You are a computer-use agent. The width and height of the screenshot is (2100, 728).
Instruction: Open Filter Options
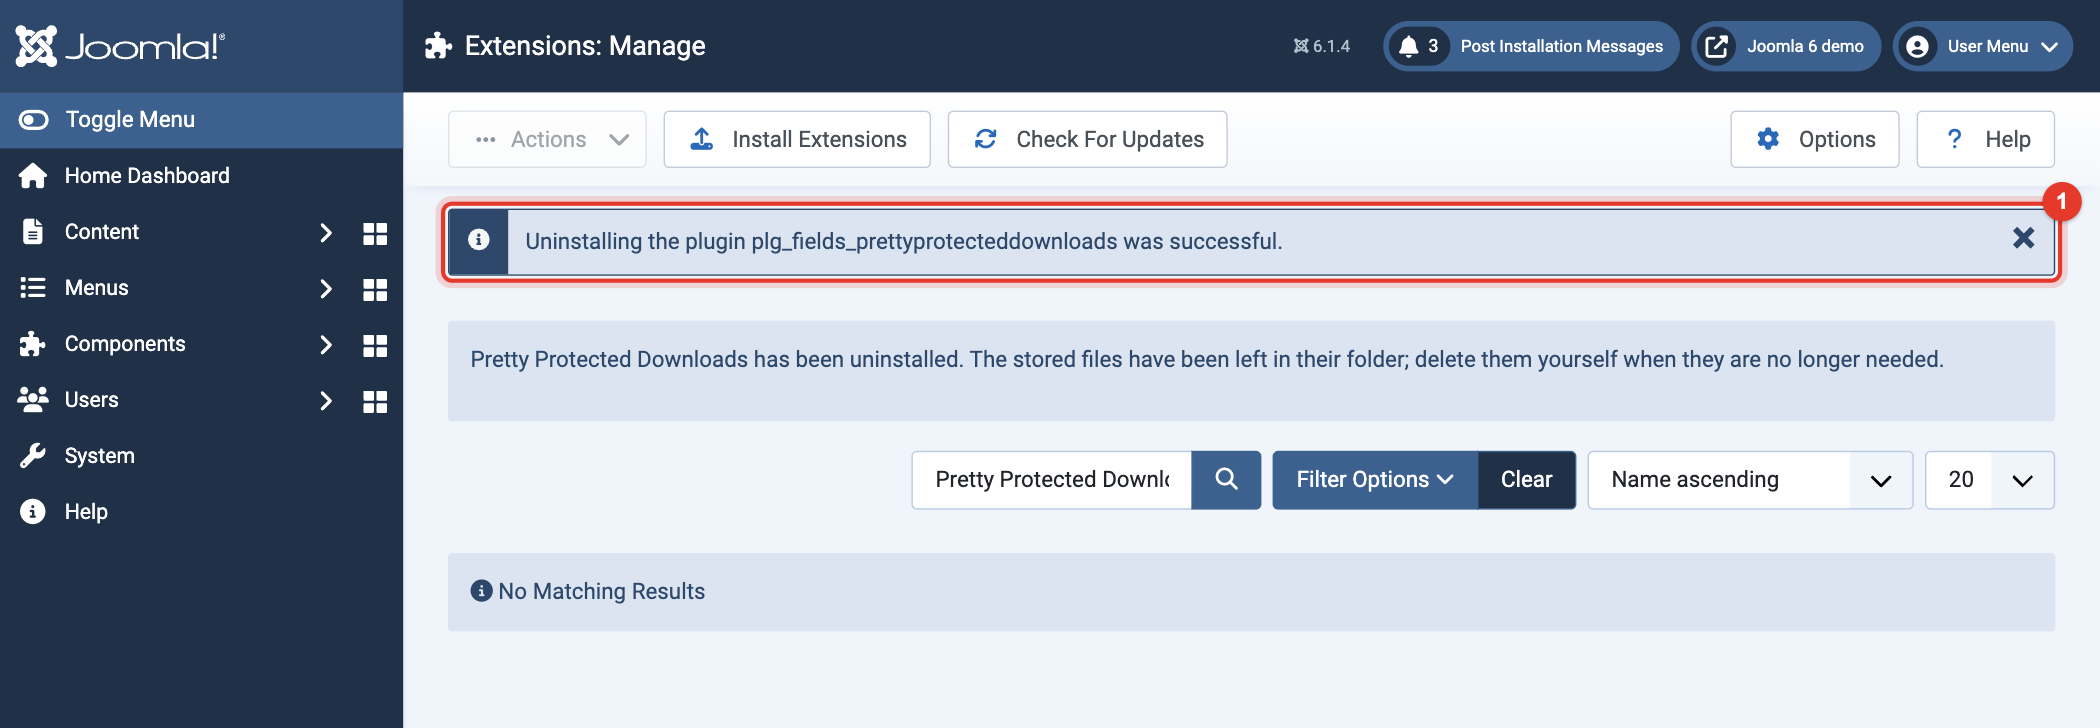pos(1375,480)
